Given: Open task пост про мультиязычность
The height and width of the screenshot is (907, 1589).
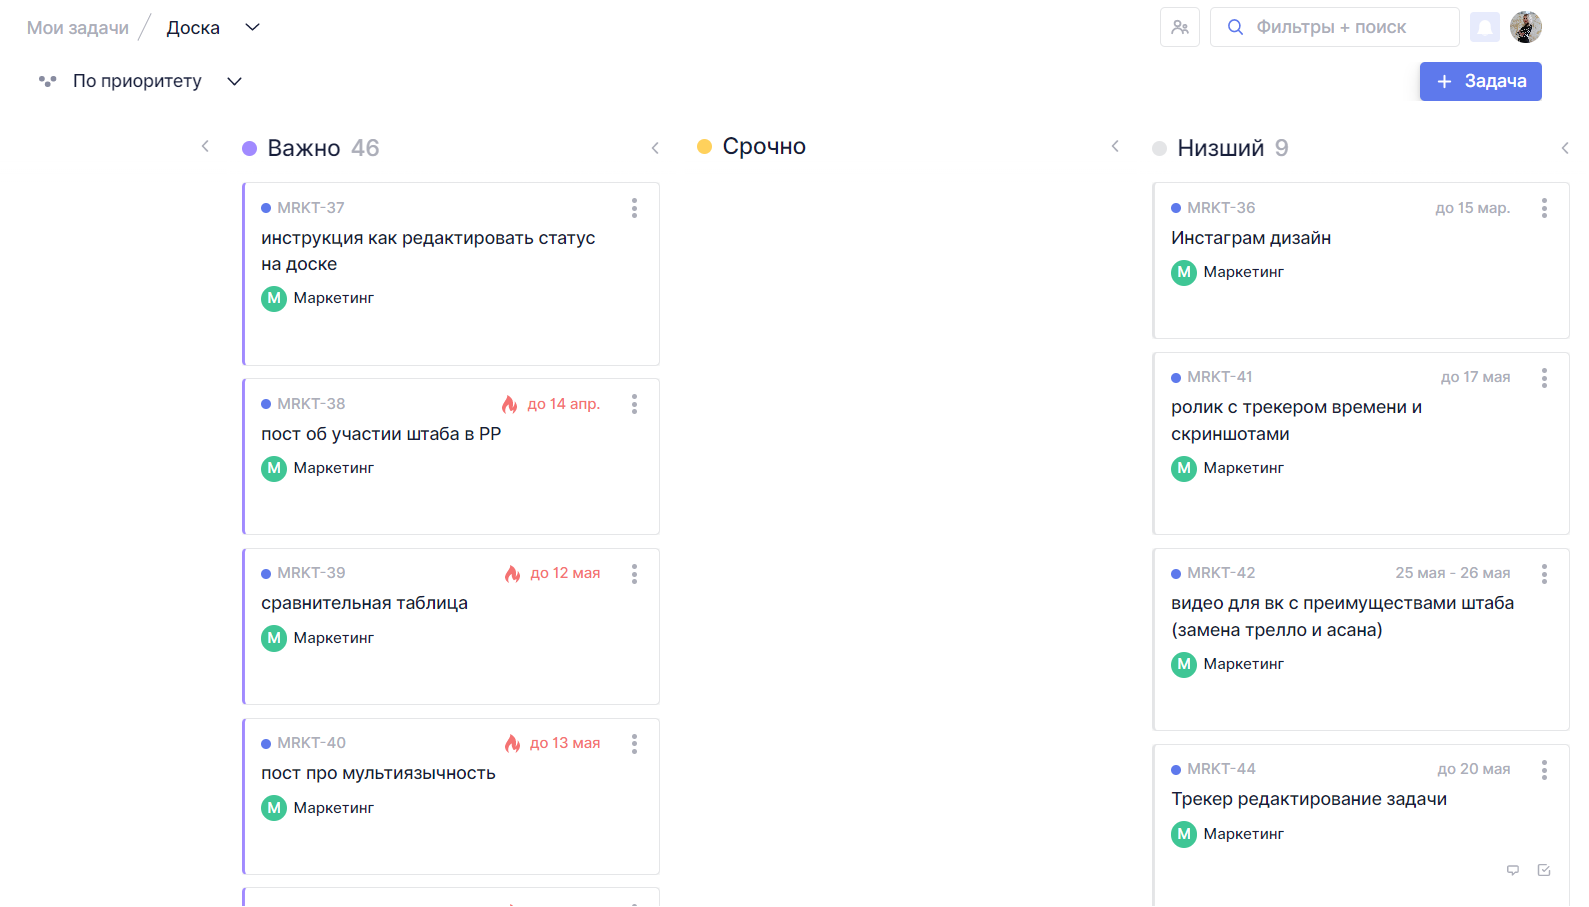Looking at the screenshot, I should click(x=378, y=773).
